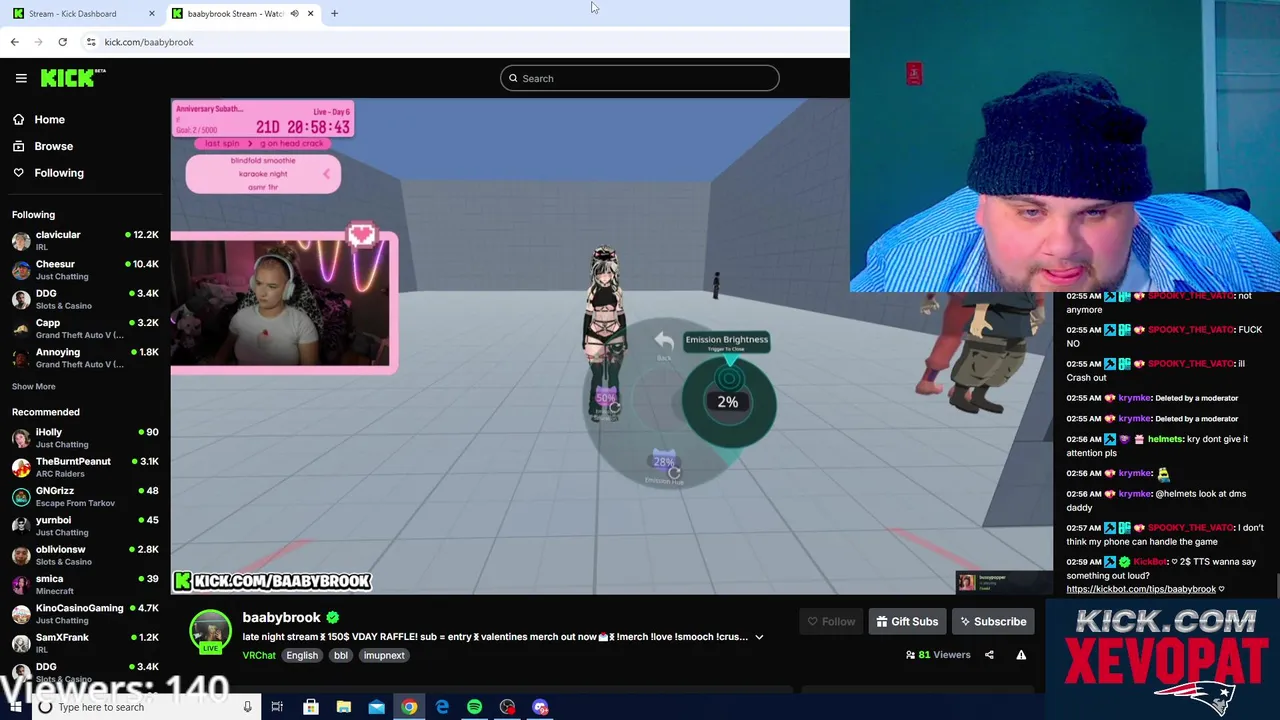Click baabybrook channel name

coord(281,617)
